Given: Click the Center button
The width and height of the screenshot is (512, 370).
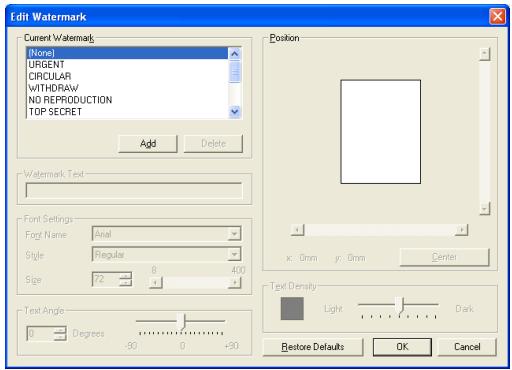Looking at the screenshot, I should 444,257.
